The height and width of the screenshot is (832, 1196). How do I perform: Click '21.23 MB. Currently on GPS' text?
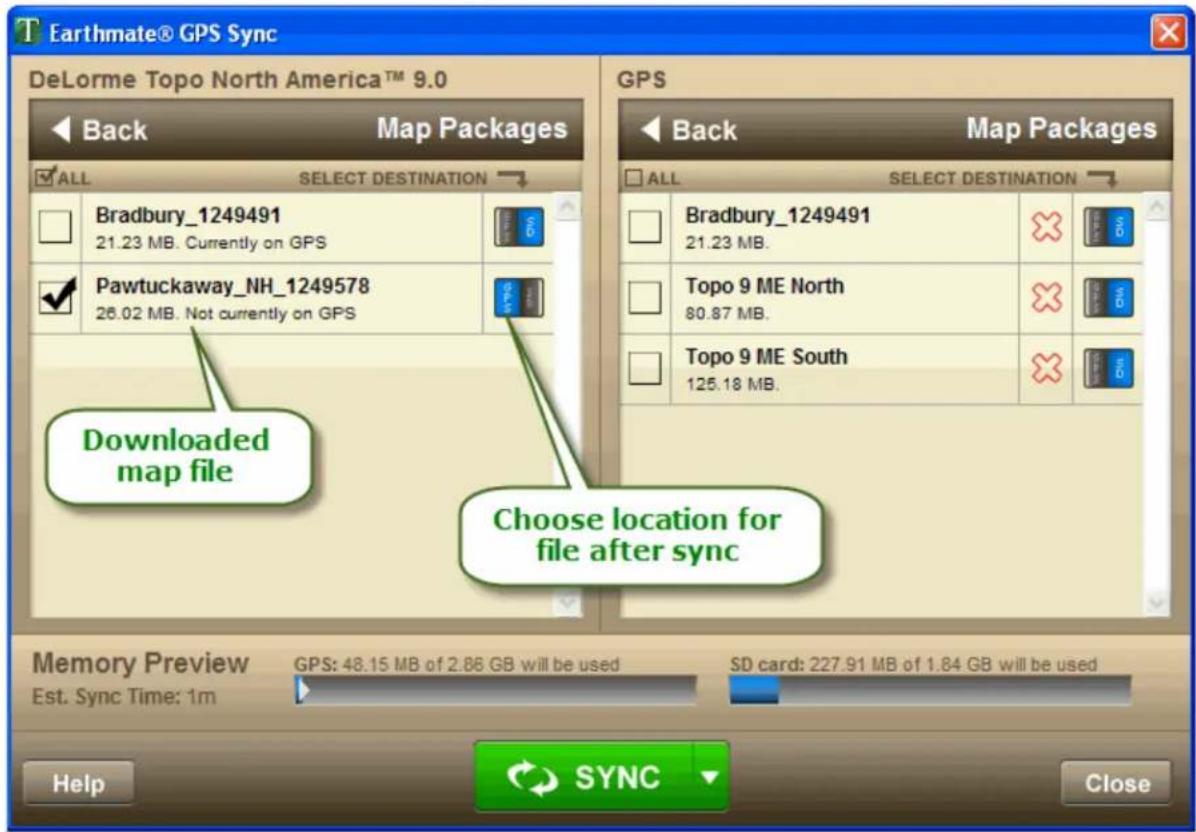pos(211,243)
